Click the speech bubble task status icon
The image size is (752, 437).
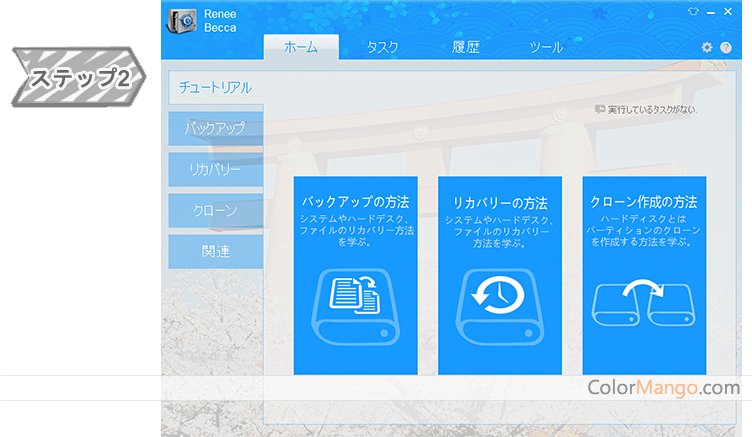(599, 109)
